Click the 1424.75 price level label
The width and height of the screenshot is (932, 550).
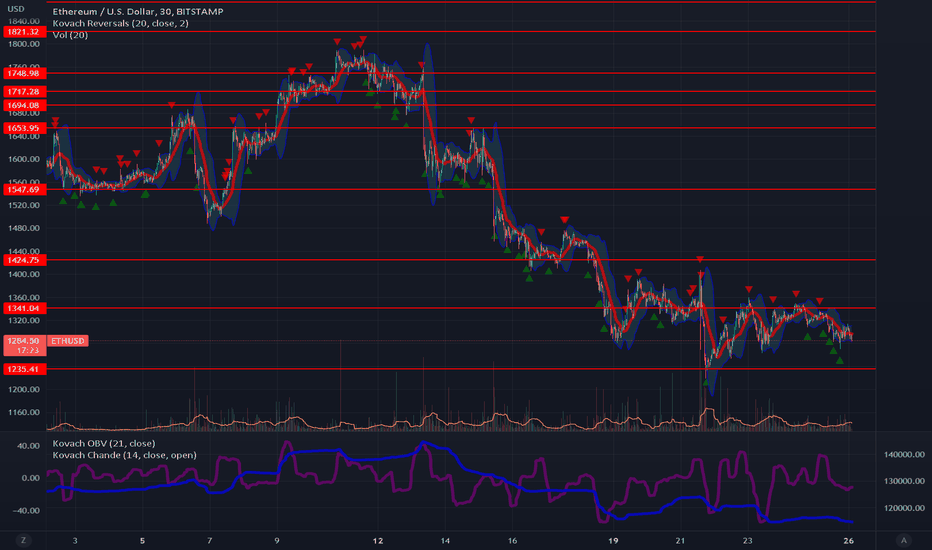click(24, 260)
